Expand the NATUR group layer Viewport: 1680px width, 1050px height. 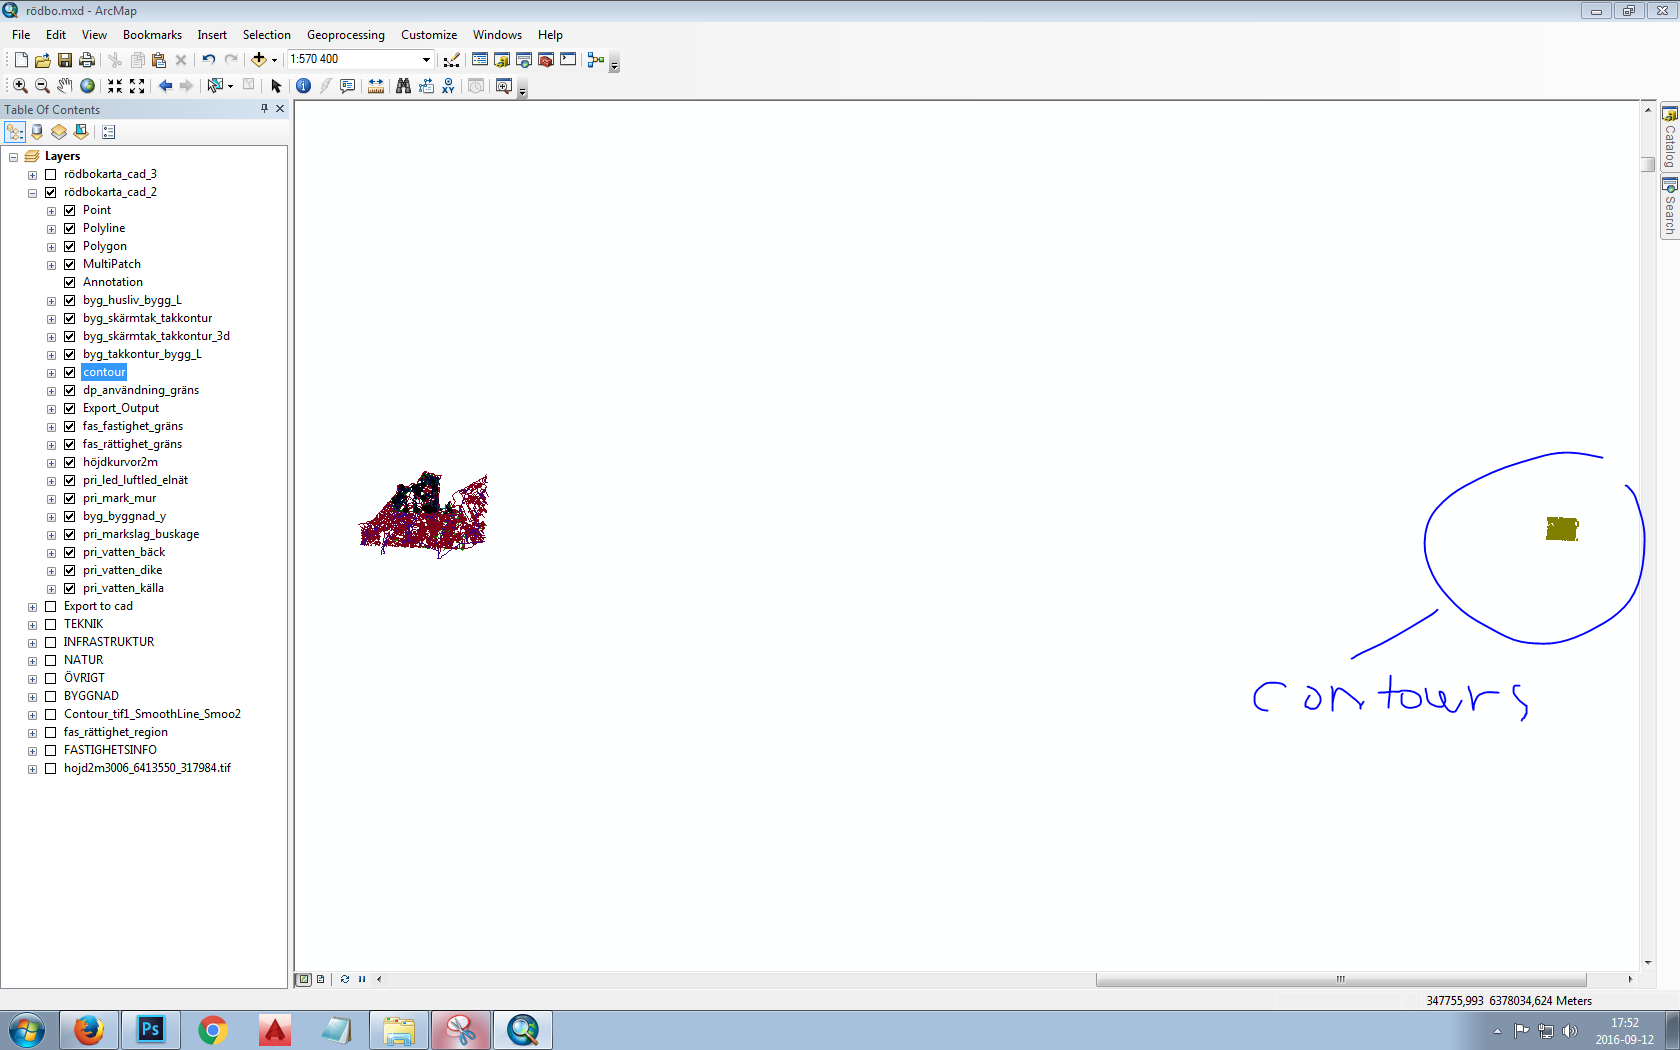pyautogui.click(x=32, y=661)
